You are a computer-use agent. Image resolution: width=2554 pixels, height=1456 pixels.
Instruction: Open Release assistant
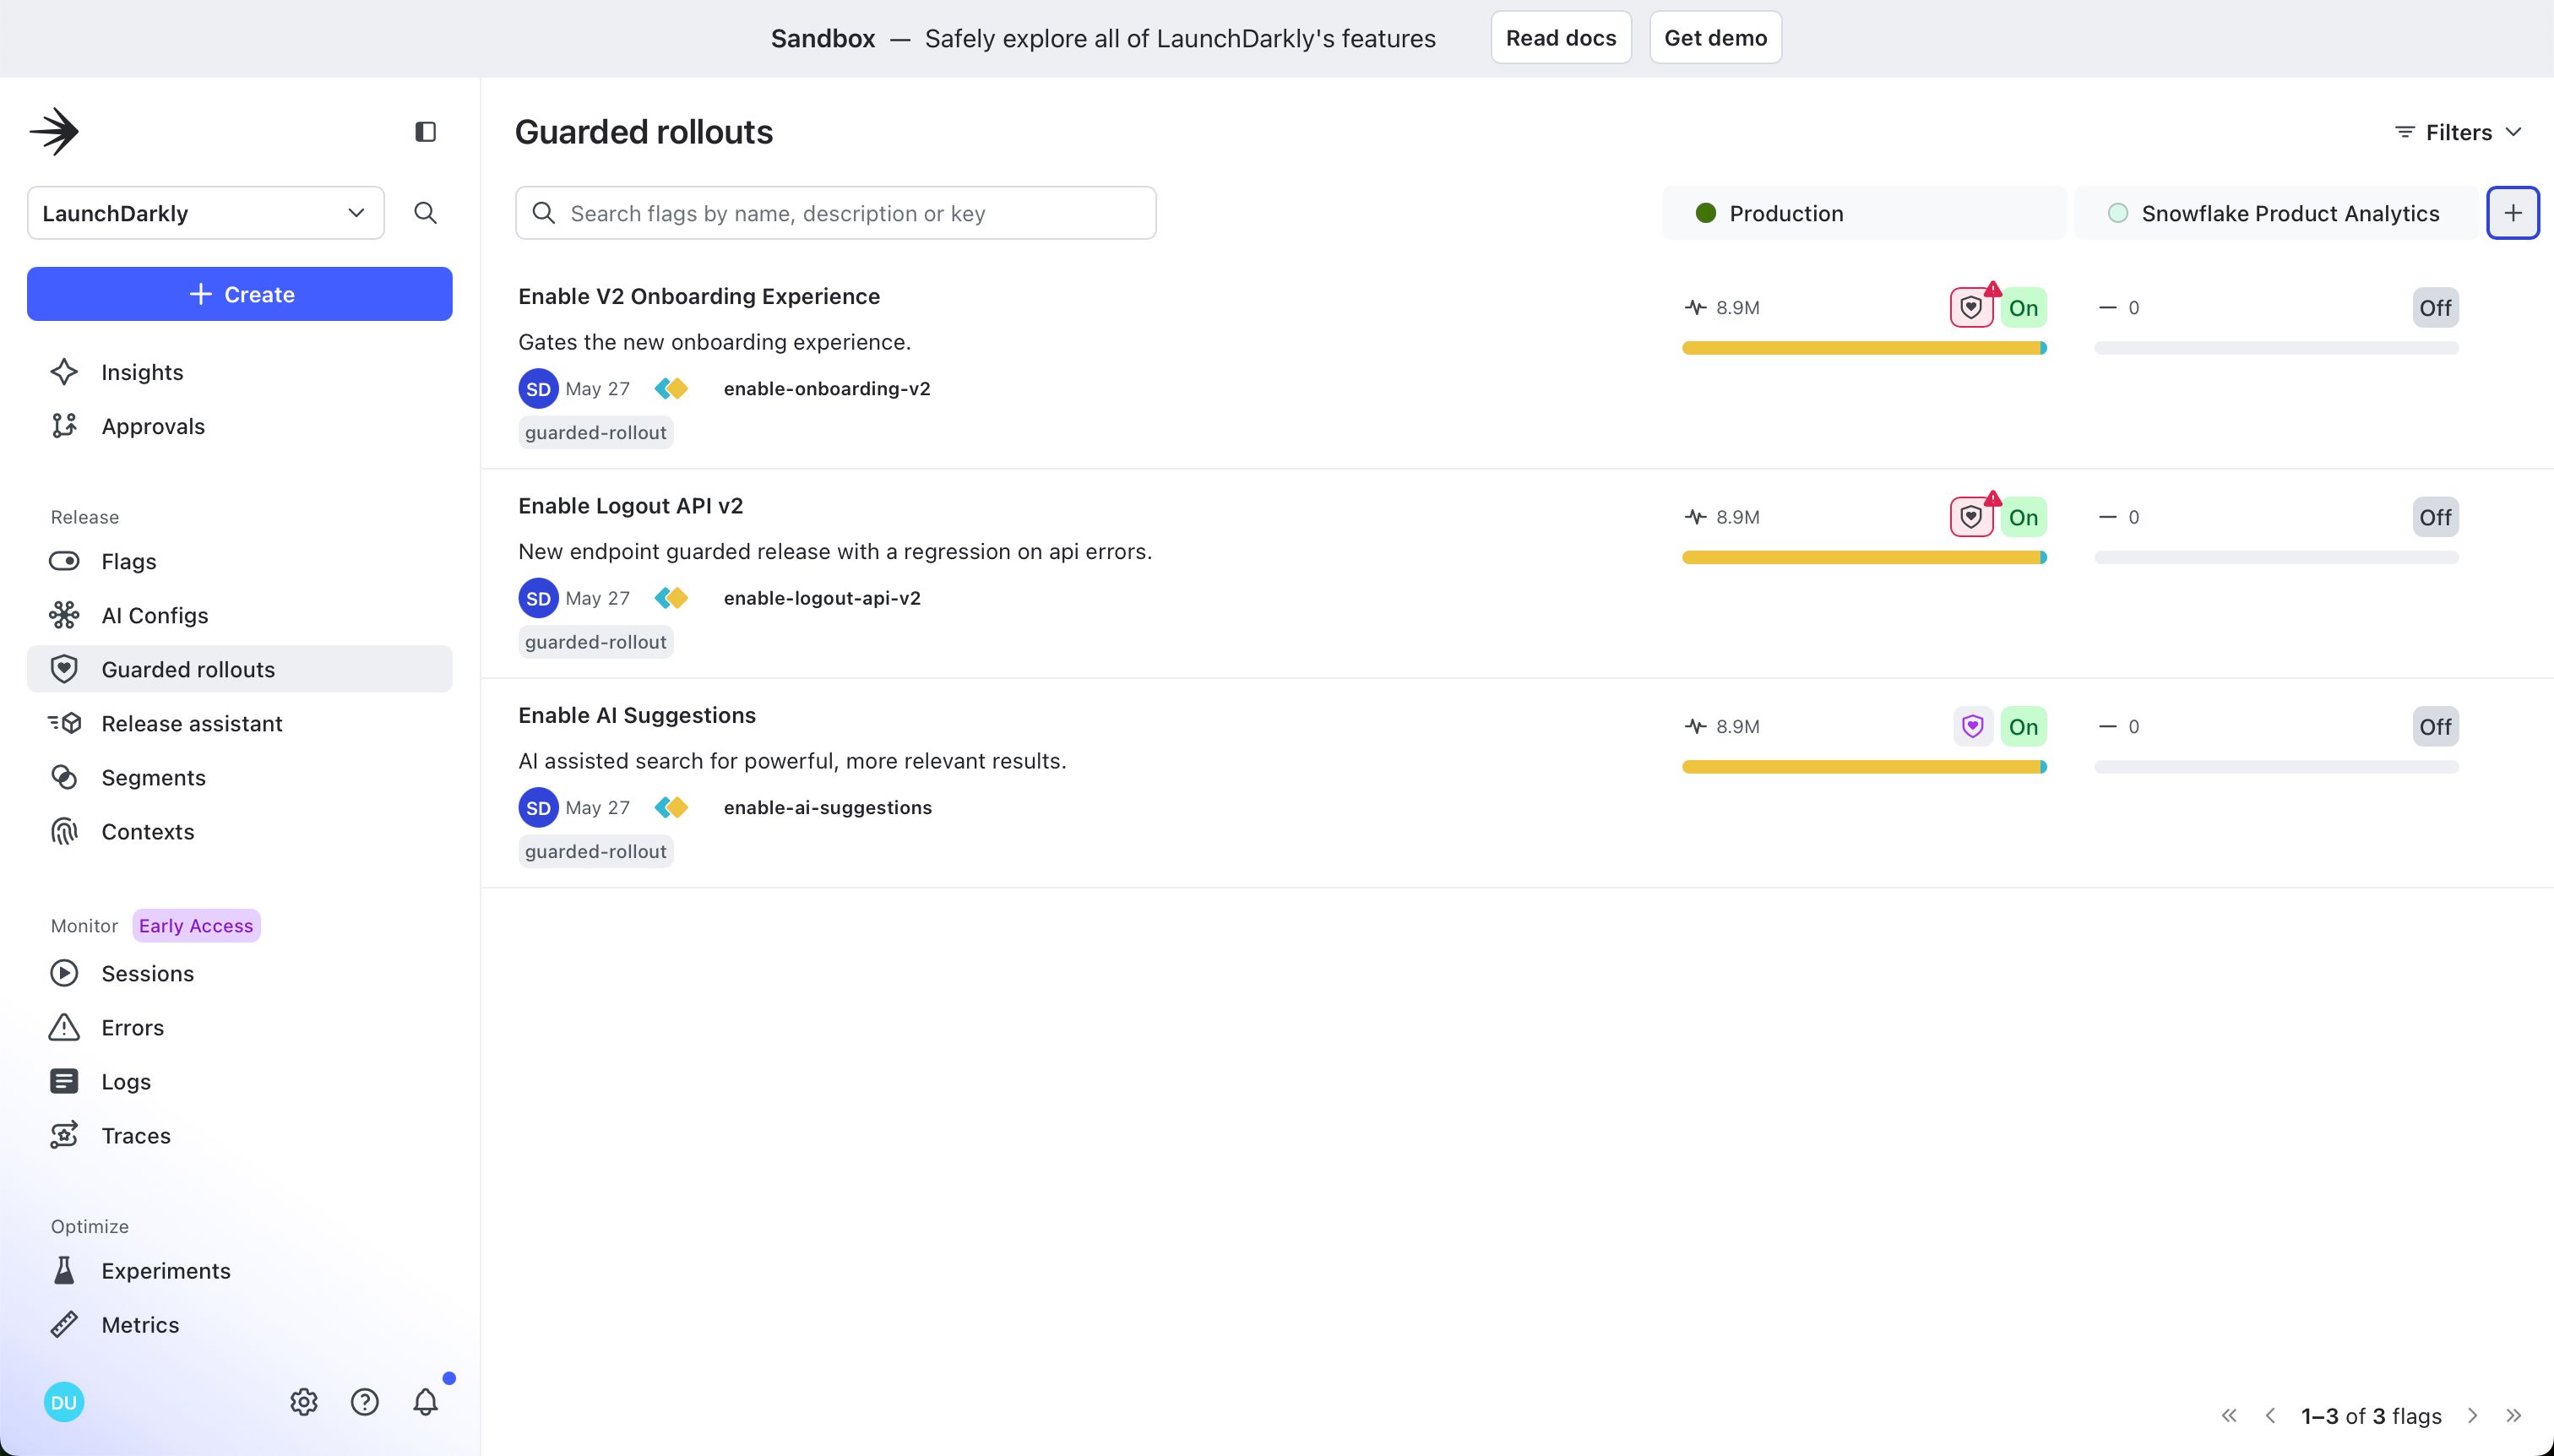coord(240,723)
